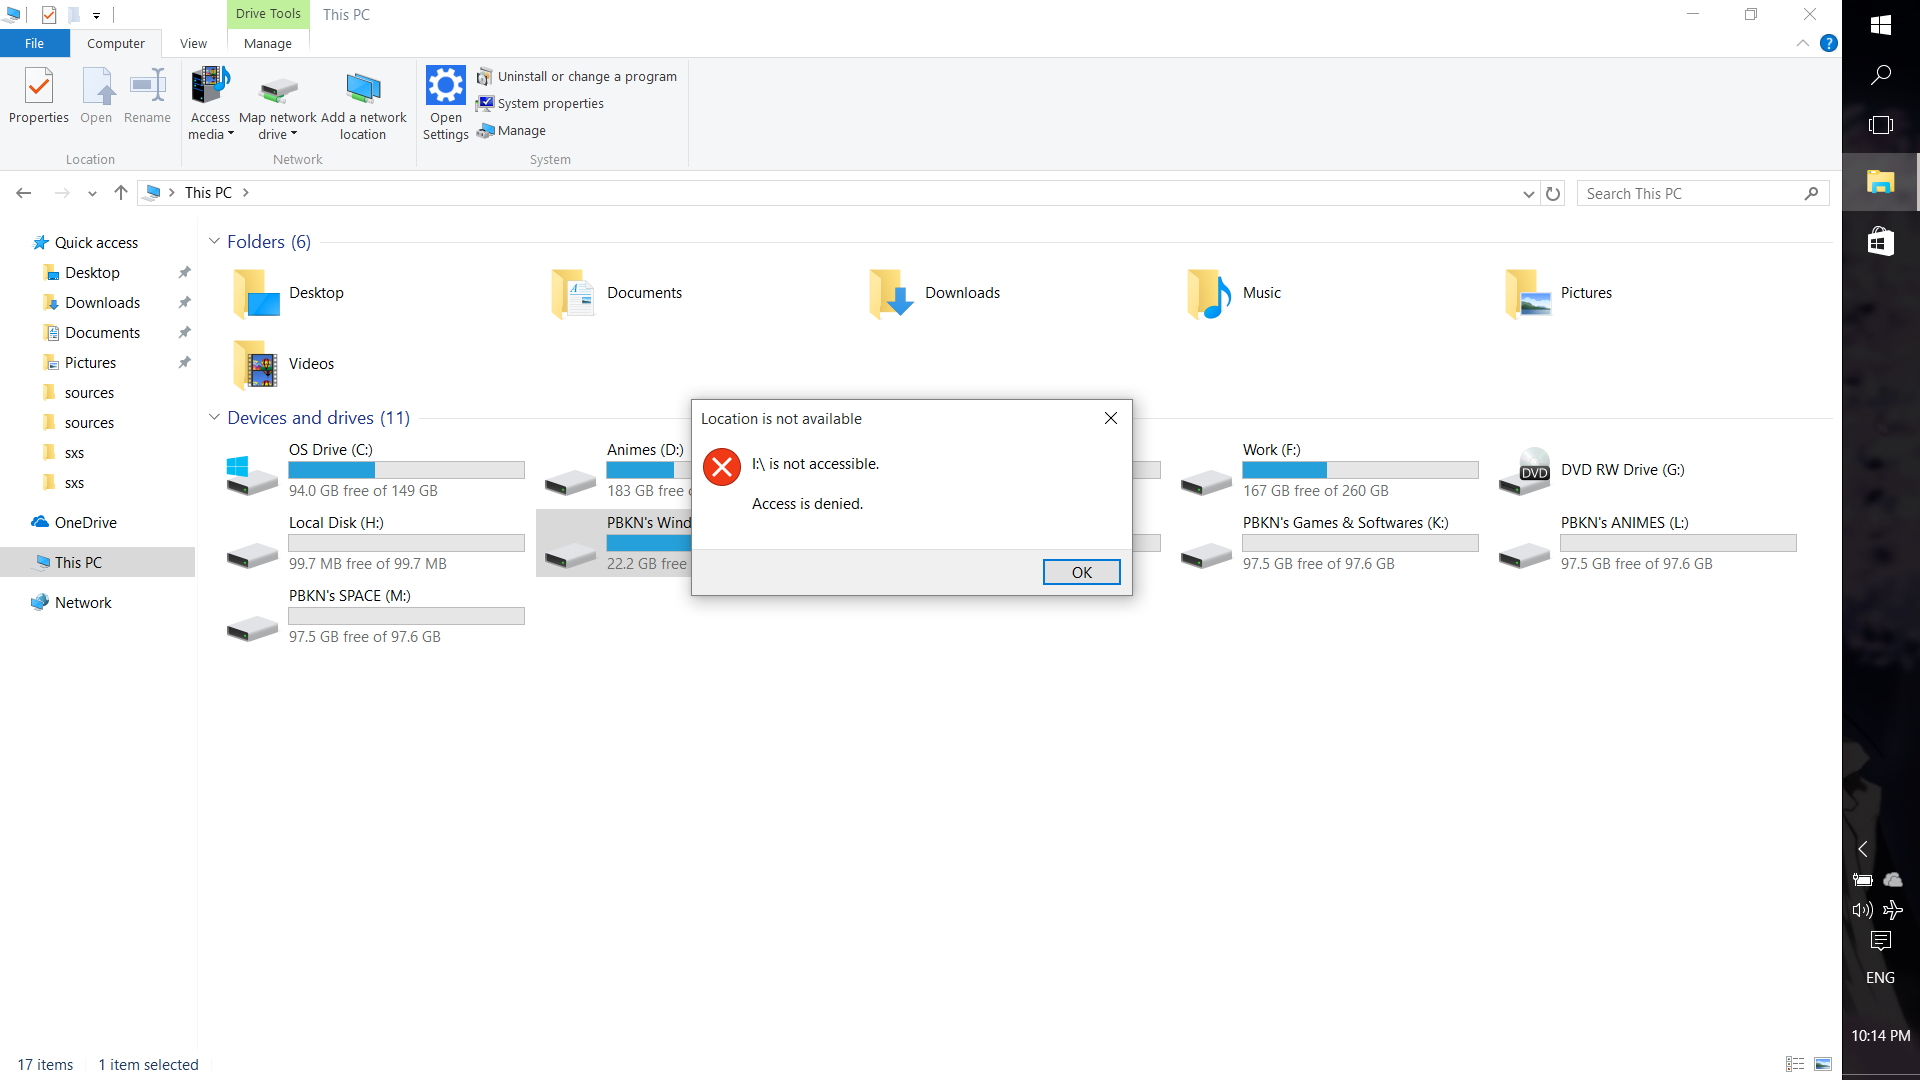Collapse the Devices and drives group

(214, 418)
